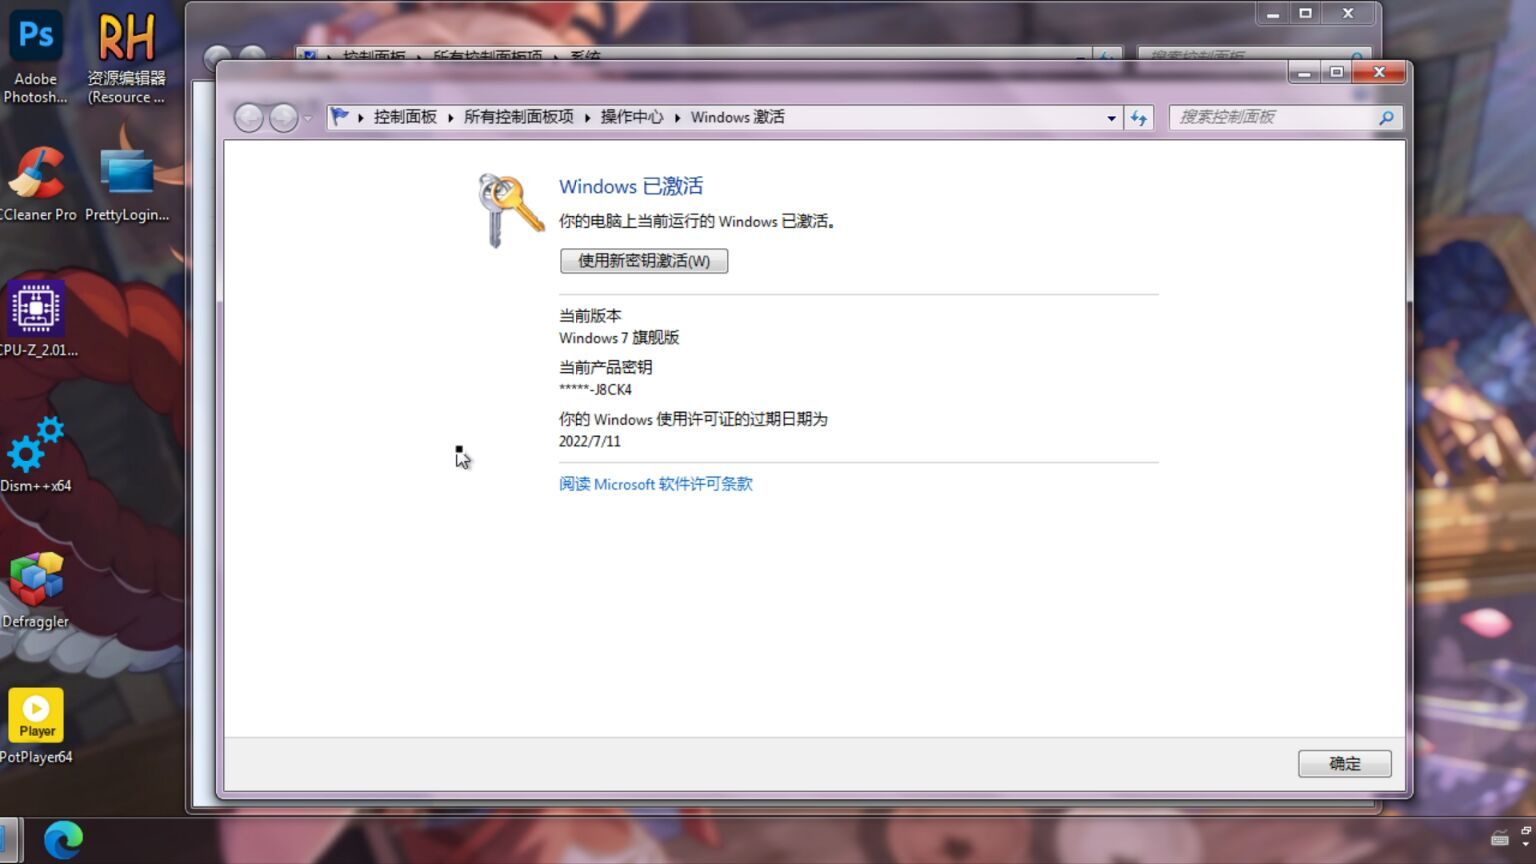Click the back navigation arrow button
The width and height of the screenshot is (1536, 864).
pyautogui.click(x=249, y=118)
